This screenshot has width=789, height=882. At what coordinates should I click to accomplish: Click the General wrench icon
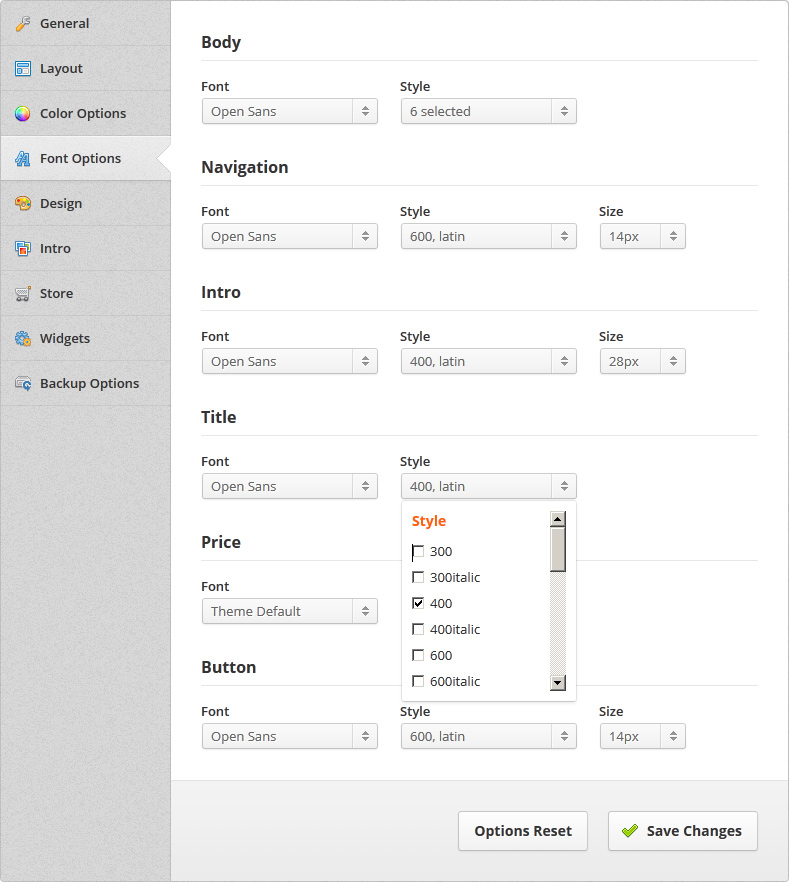click(x=22, y=24)
